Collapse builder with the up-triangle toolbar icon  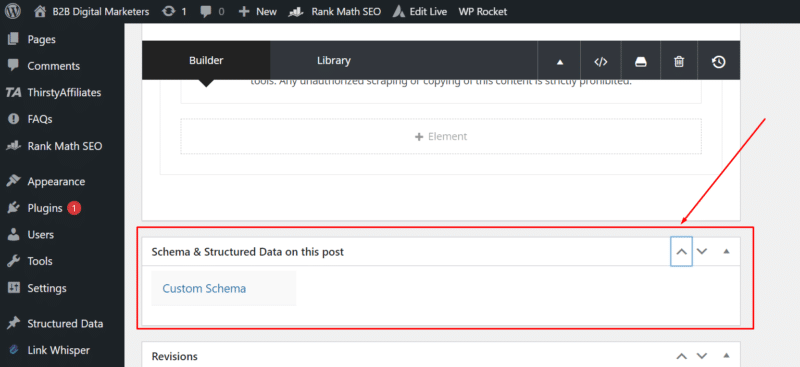[560, 62]
